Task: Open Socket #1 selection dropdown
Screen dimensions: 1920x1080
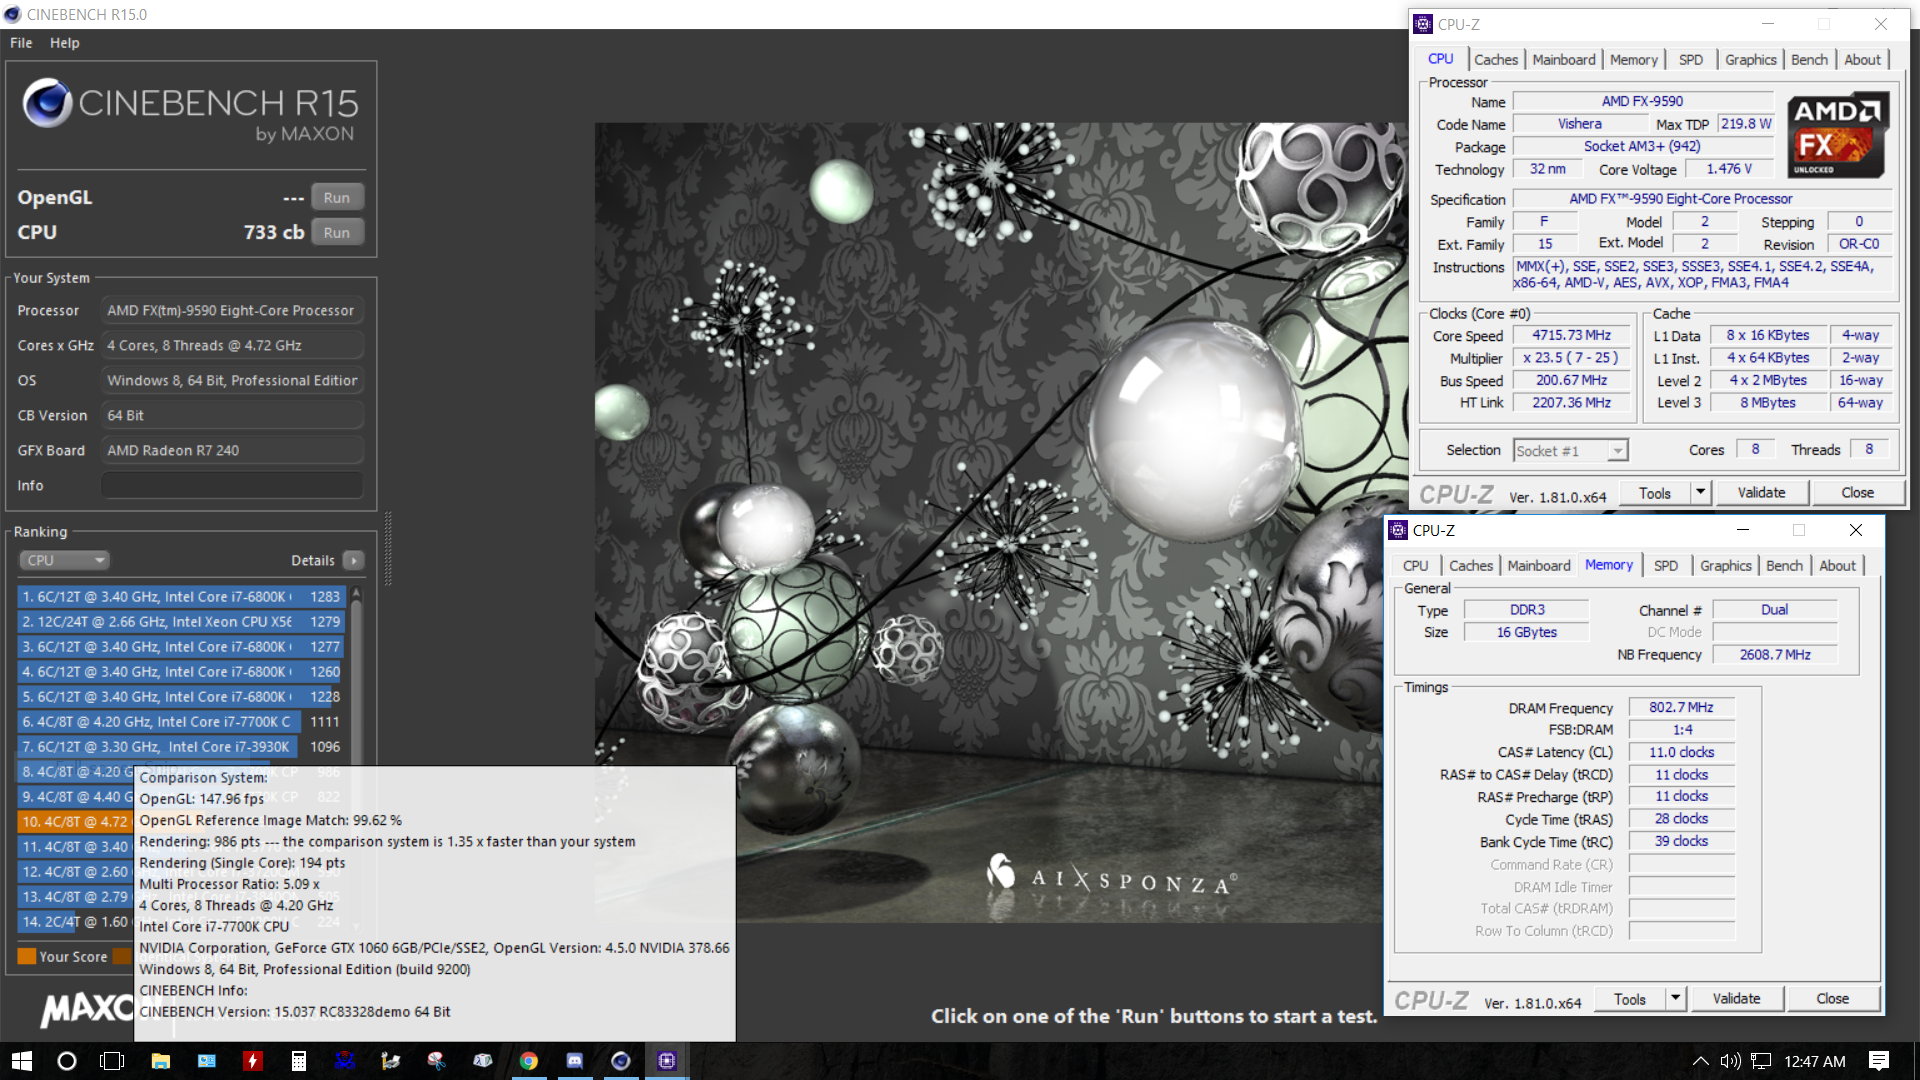Action: (1571, 451)
